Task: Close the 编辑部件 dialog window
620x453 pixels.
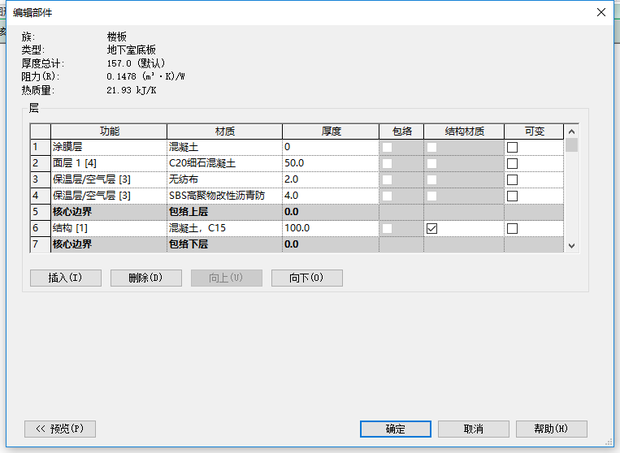Action: pos(600,13)
